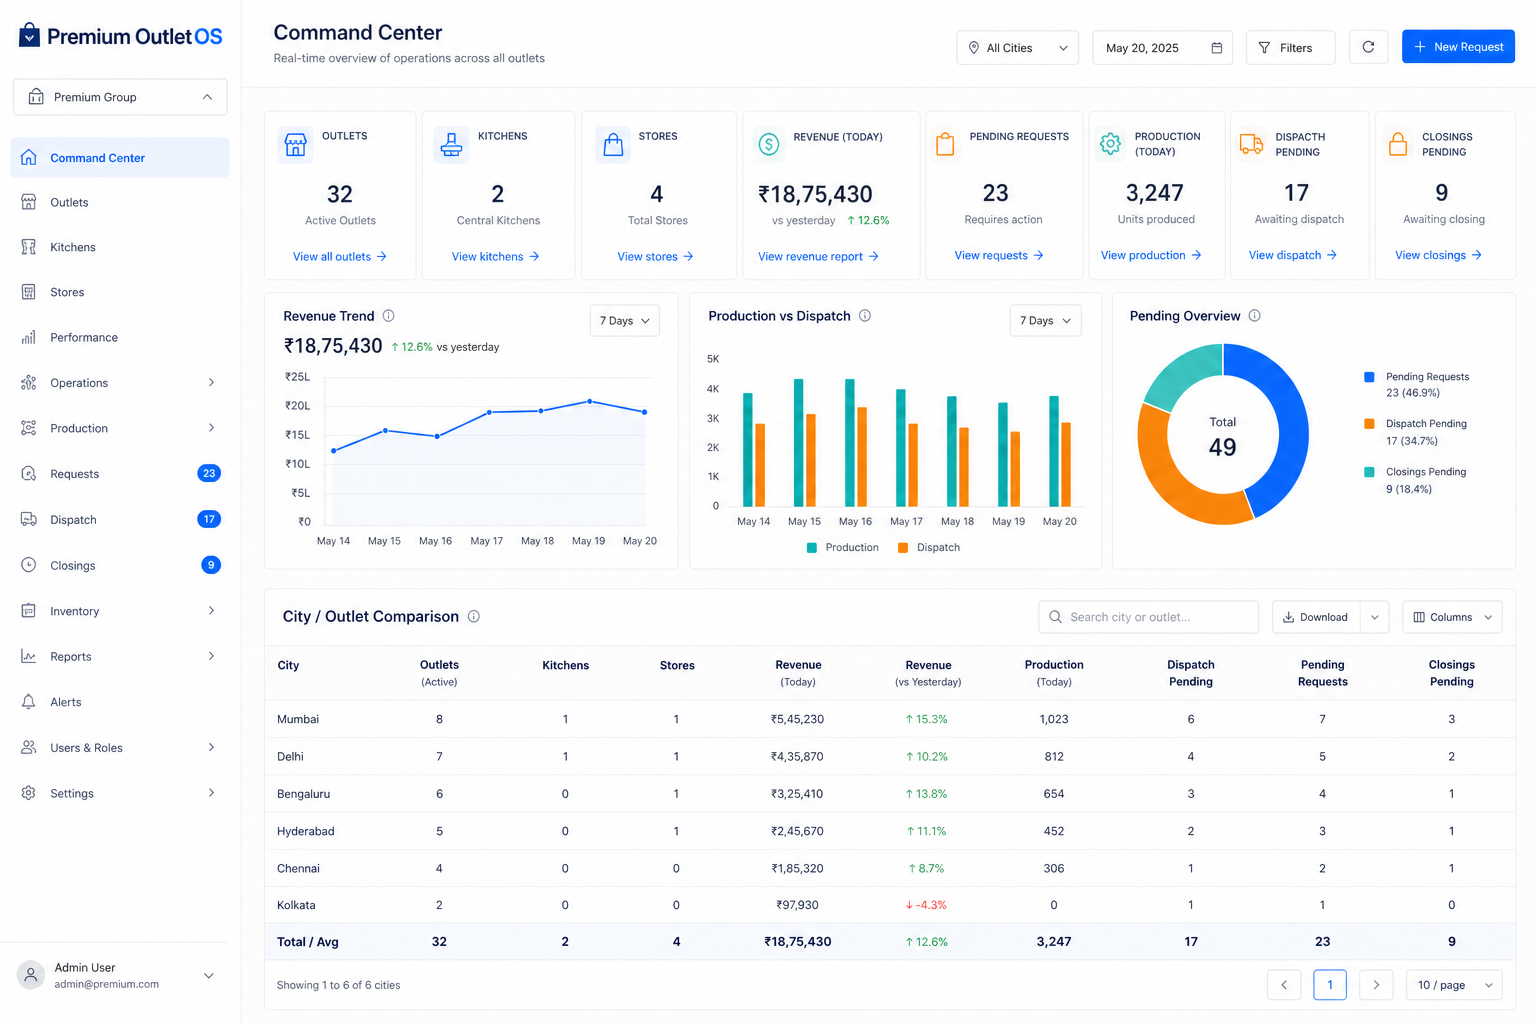Click Revenue Trend info icon
The width and height of the screenshot is (1536, 1024).
389,316
